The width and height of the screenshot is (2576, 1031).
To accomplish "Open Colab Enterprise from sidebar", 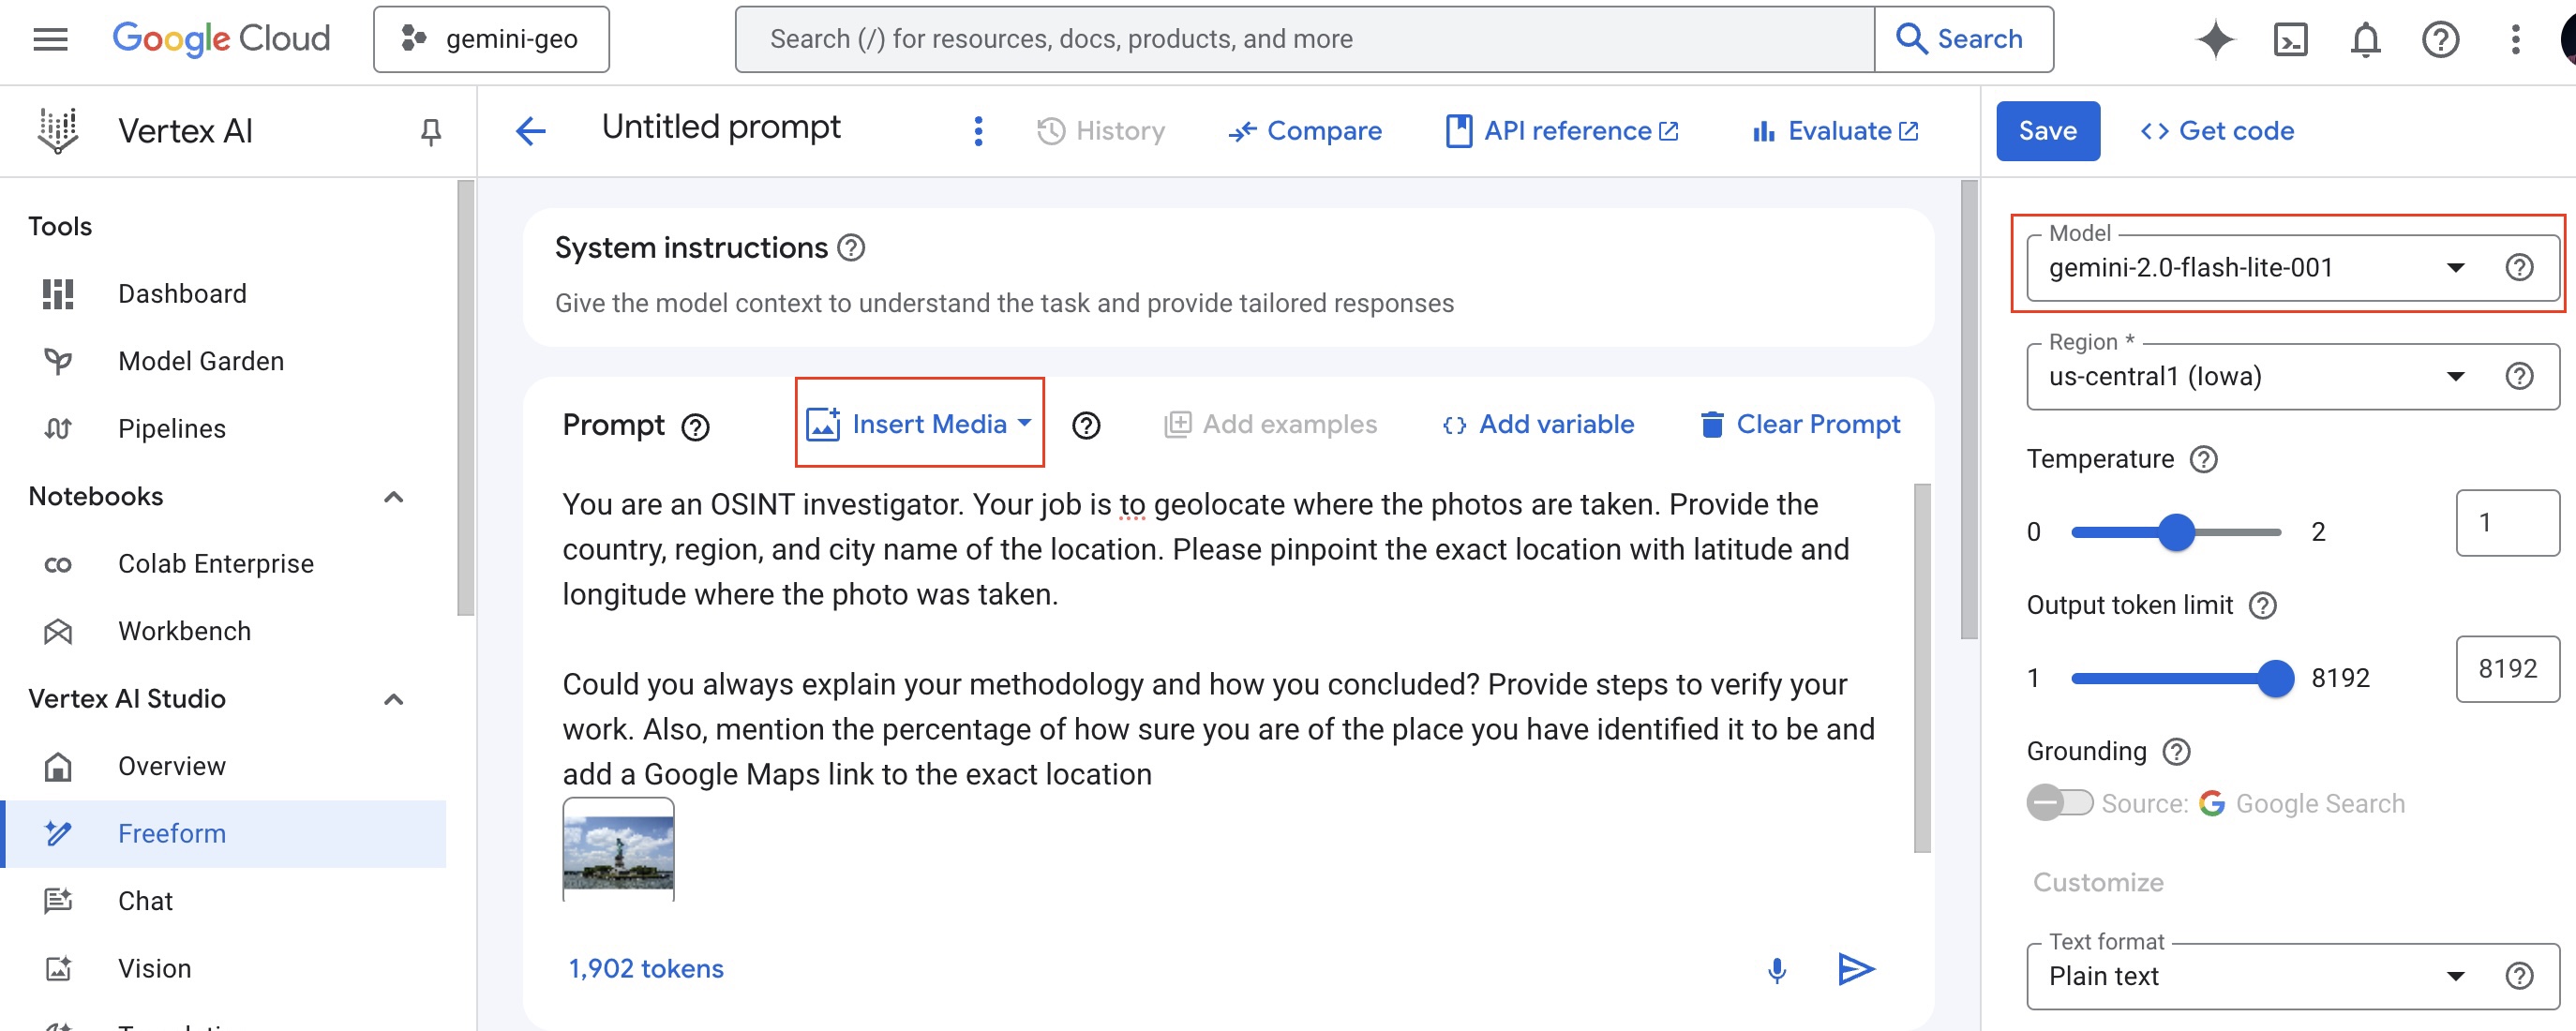I will pyautogui.click(x=216, y=563).
